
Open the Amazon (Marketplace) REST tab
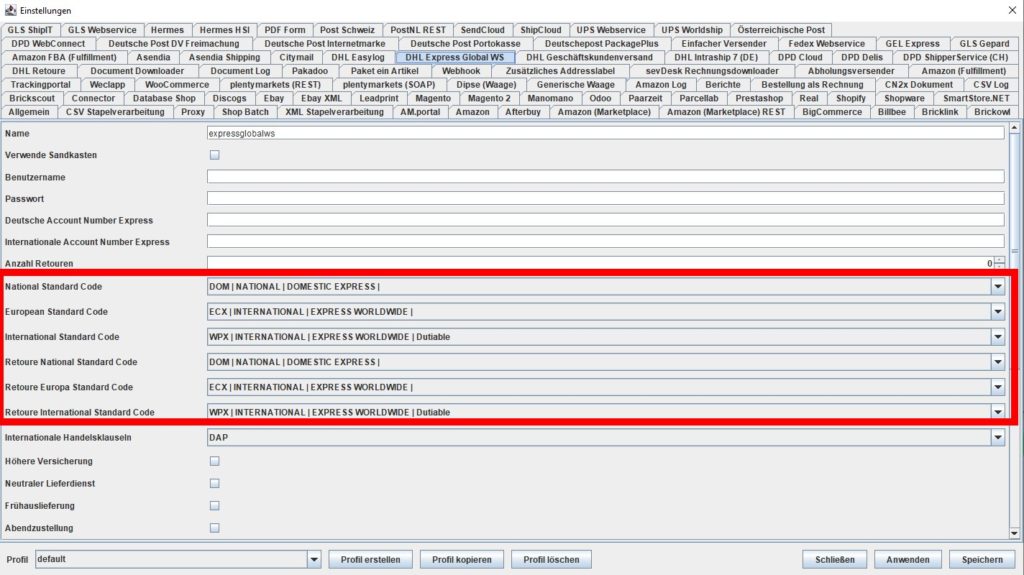726,112
